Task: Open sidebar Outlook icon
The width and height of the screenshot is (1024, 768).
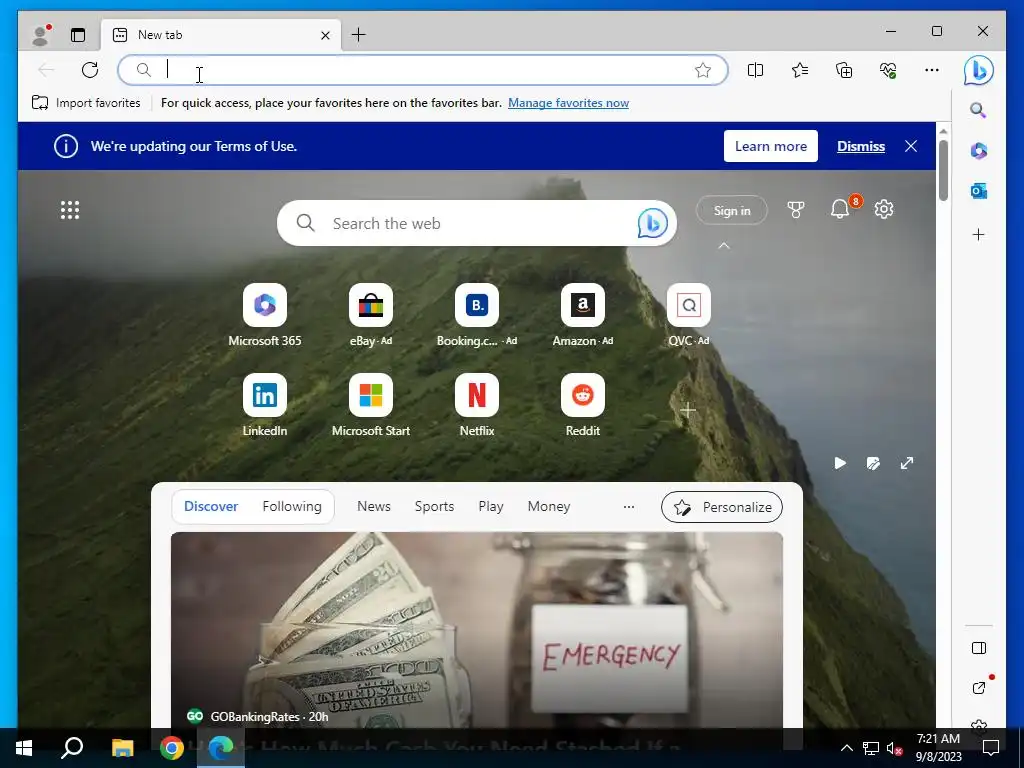Action: [978, 191]
